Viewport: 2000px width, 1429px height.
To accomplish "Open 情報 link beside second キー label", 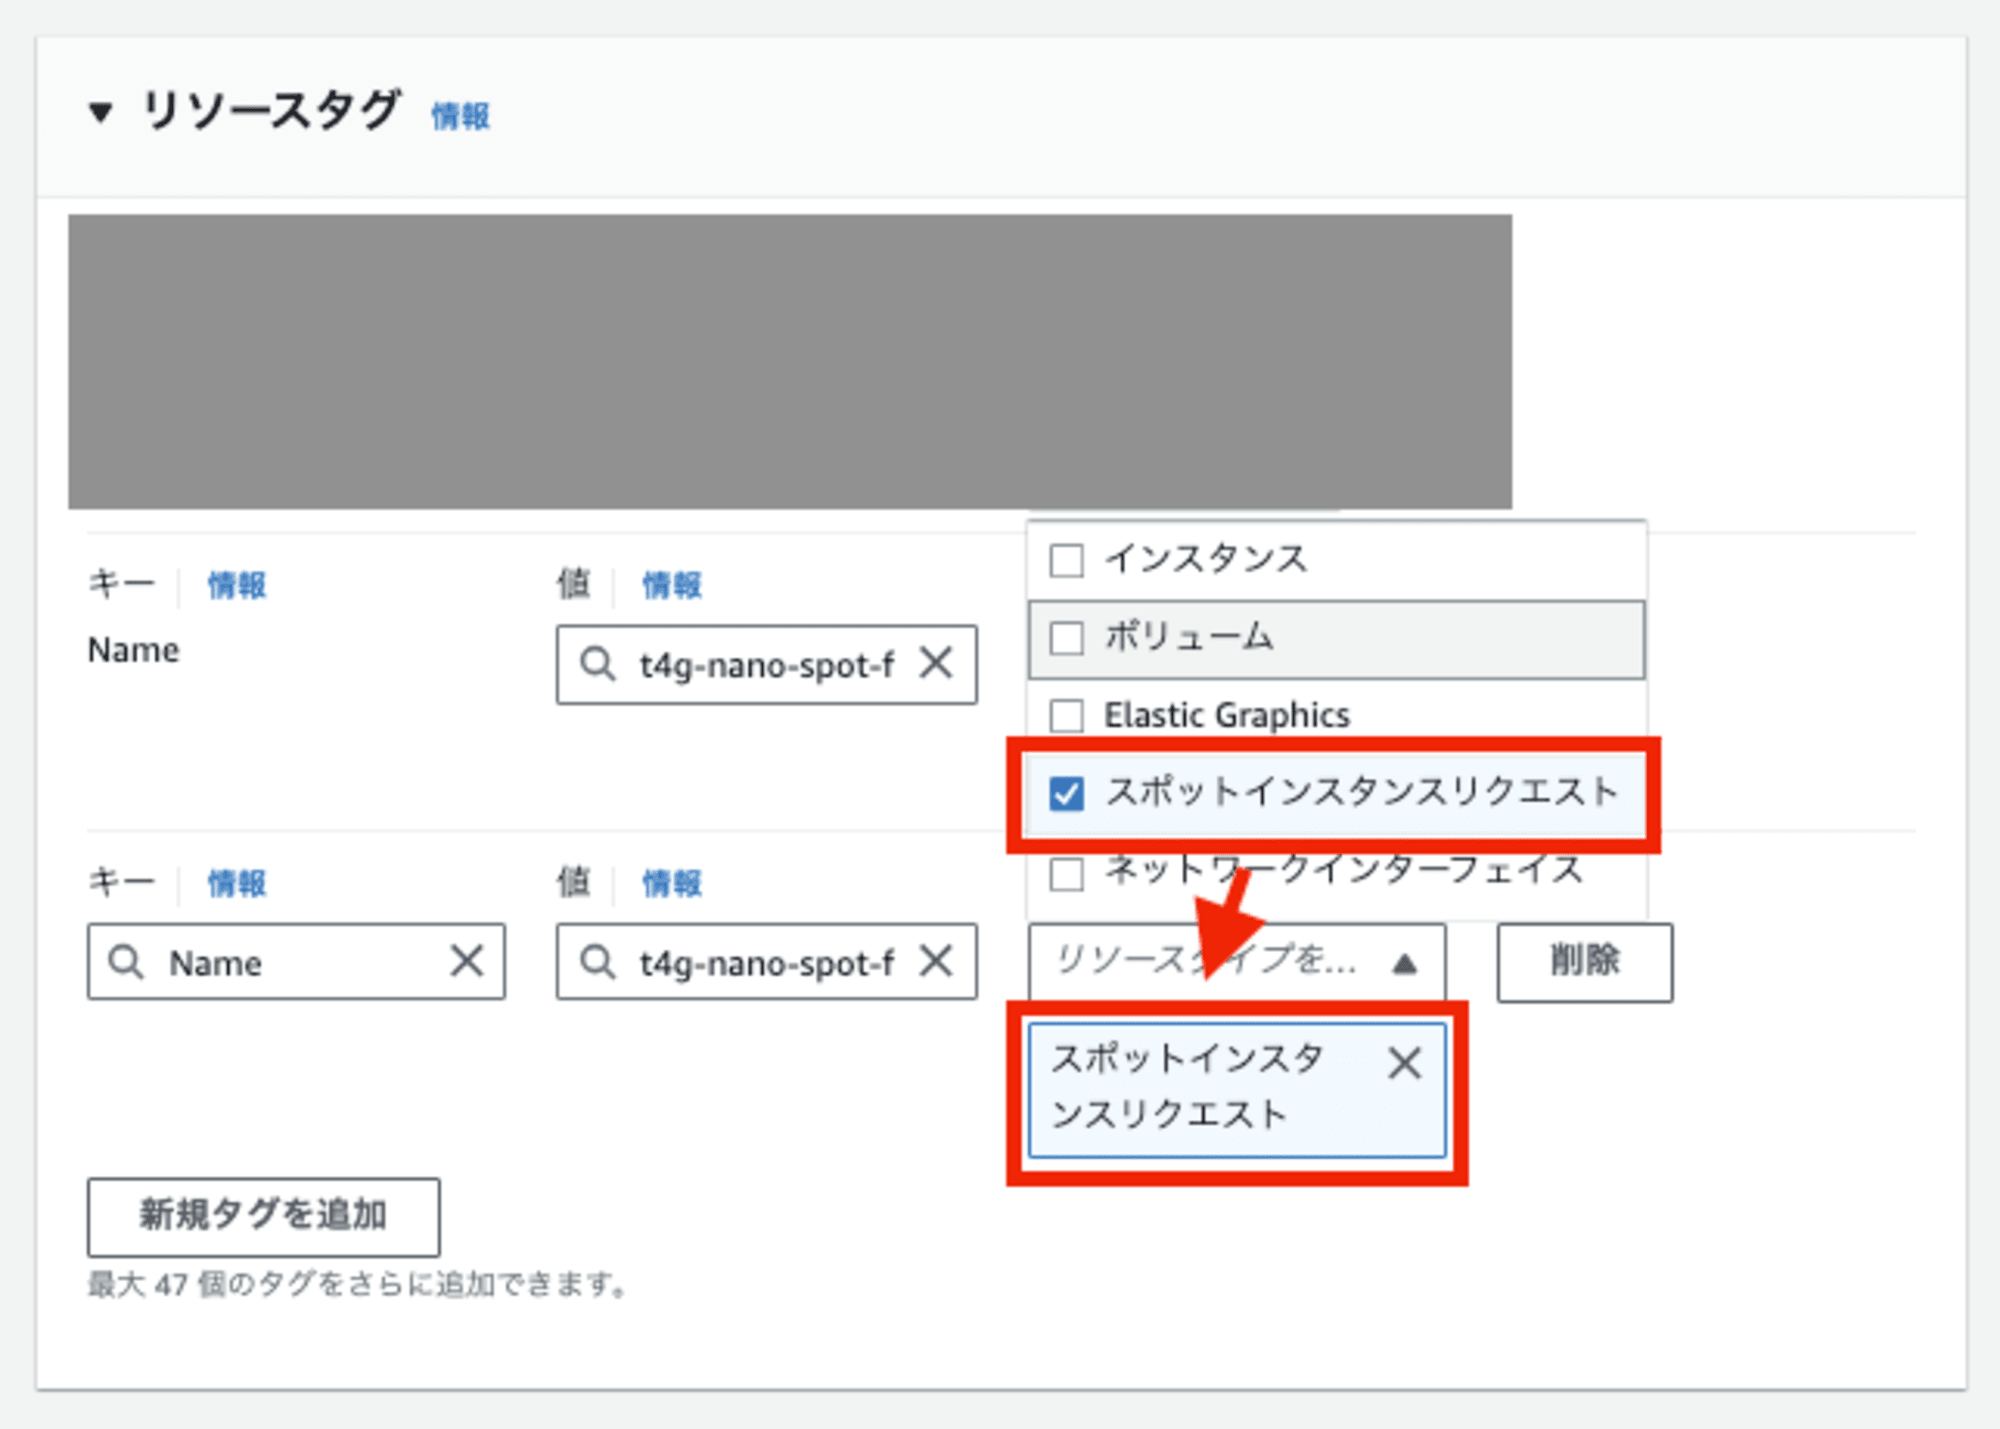I will tap(237, 883).
